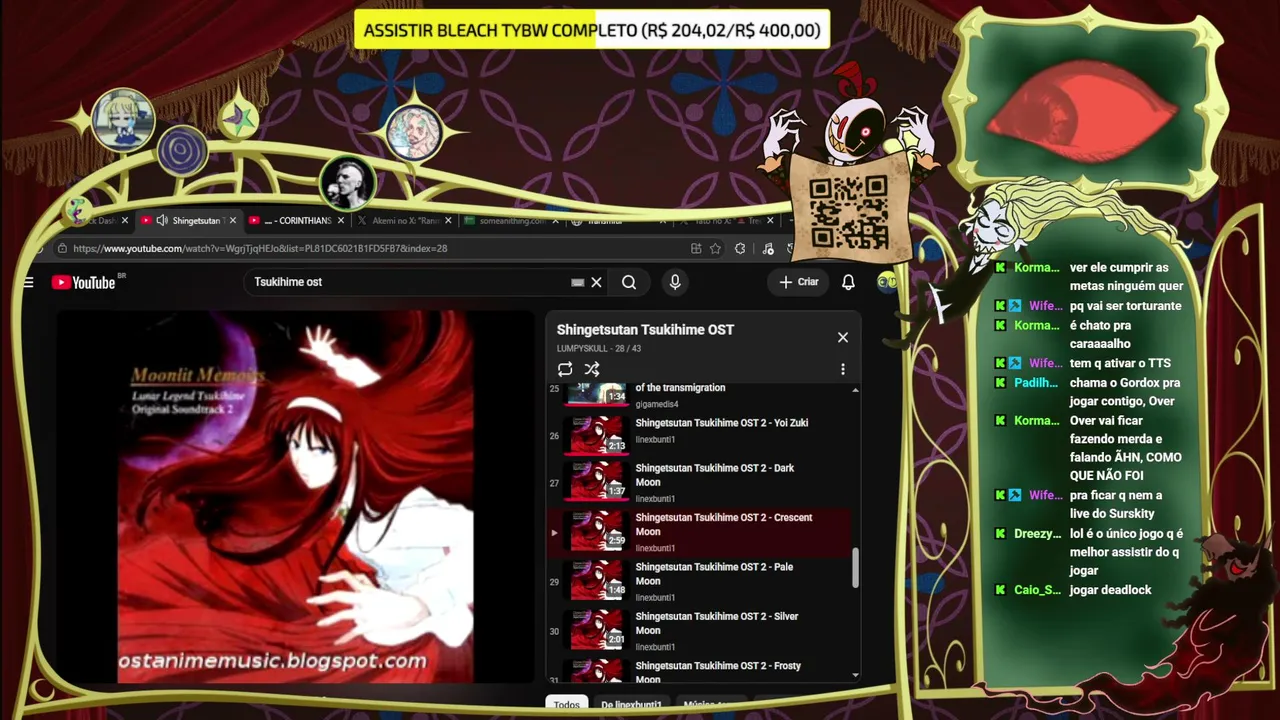Switch to the Akemi no X tab
1280x720 pixels.
tap(405, 220)
